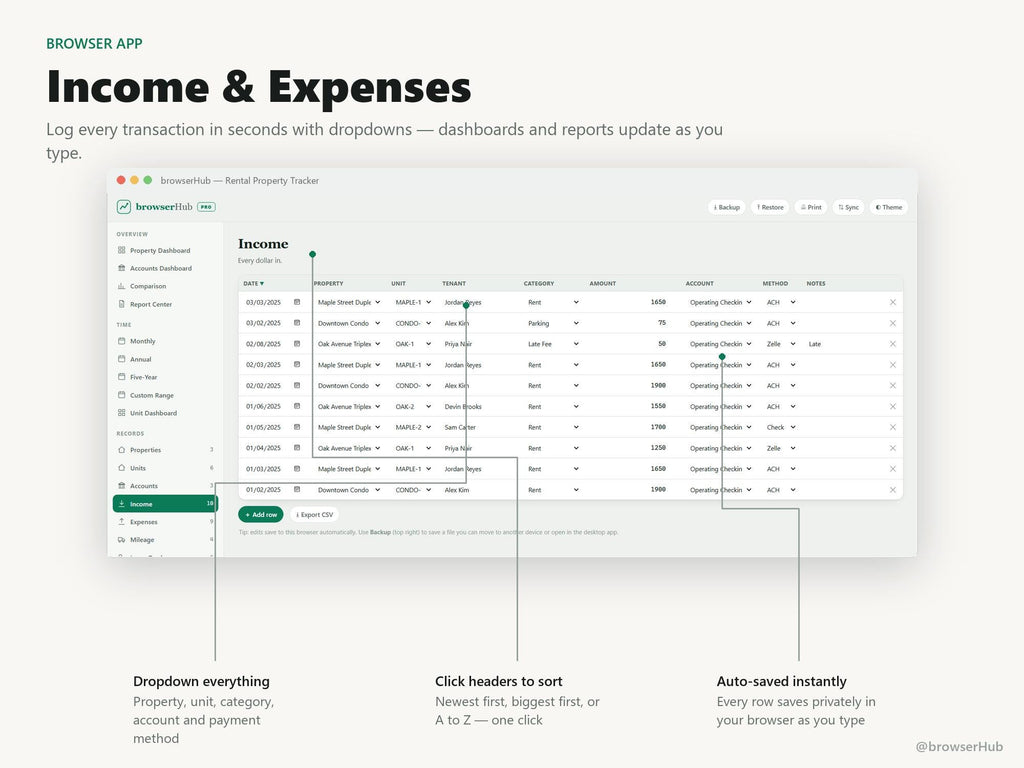The width and height of the screenshot is (1024, 768).
Task: Open Unit Dashboard in sidebar
Action: point(165,413)
